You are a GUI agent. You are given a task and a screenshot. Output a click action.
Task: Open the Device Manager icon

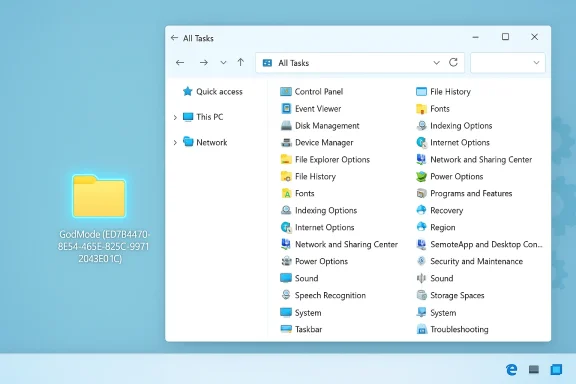(x=286, y=143)
